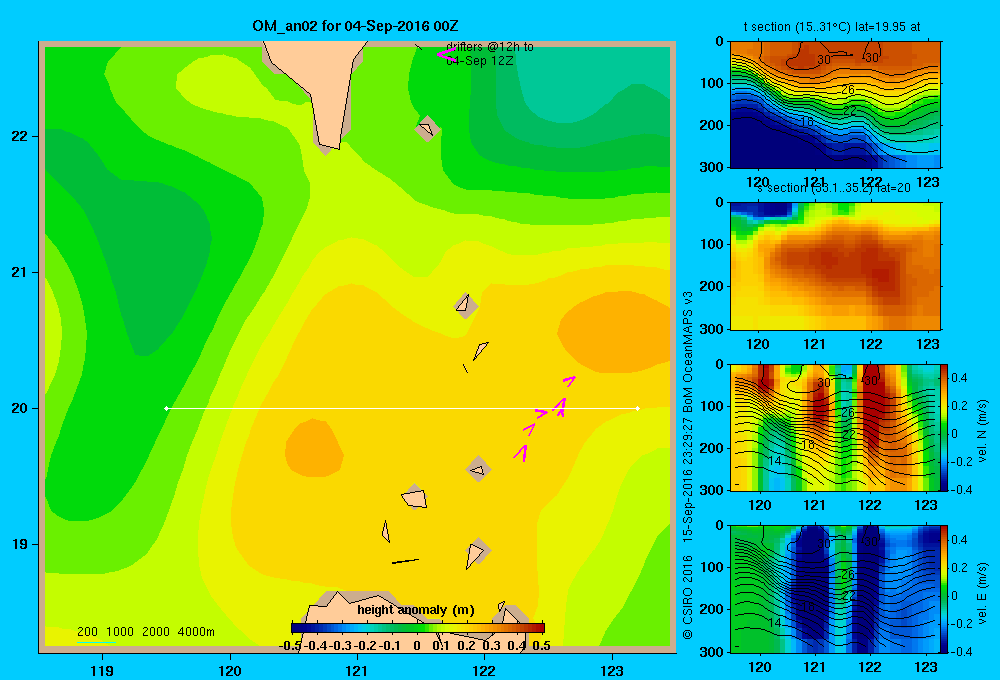Image resolution: width=1000 pixels, height=680 pixels.
Task: Click the "26" contour label in the temperature section
Action: click(848, 90)
